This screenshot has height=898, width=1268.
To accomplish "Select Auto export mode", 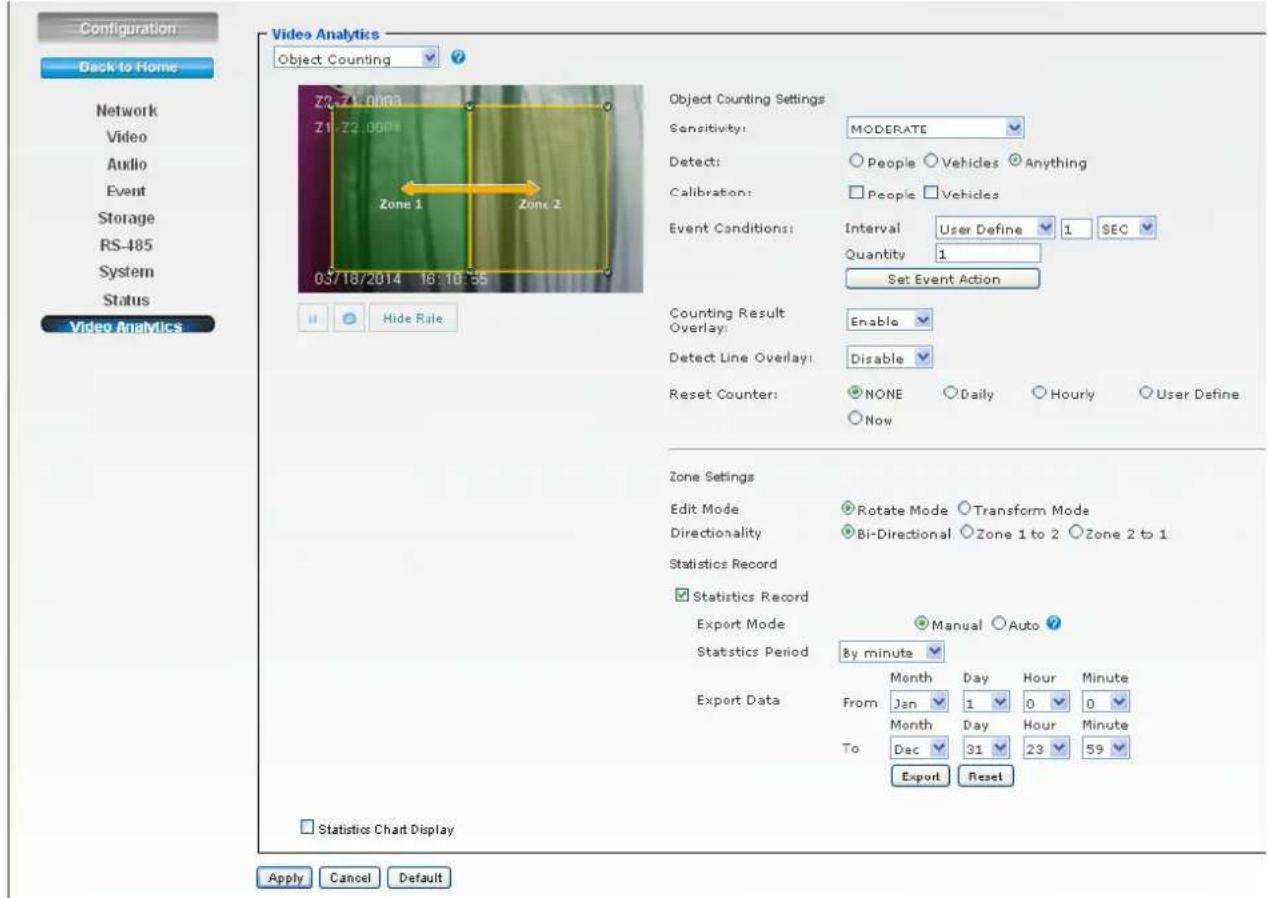I will point(997,623).
